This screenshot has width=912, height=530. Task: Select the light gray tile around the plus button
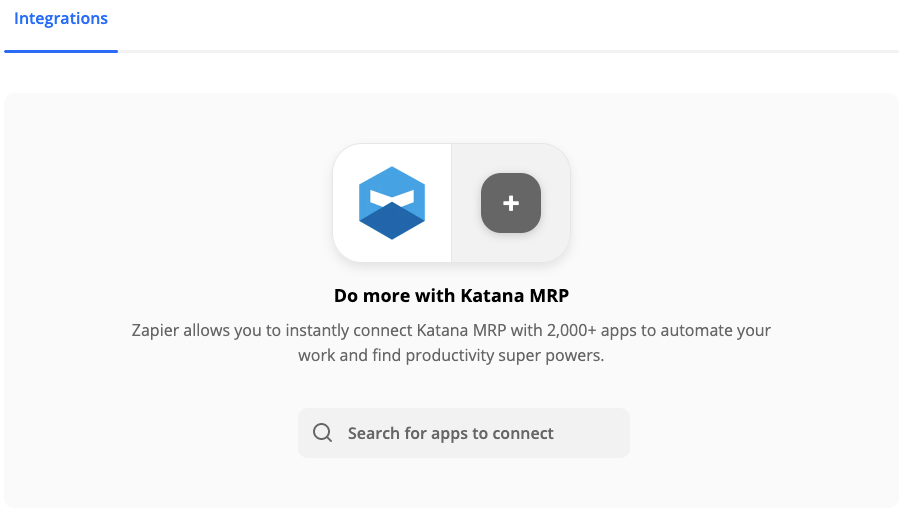point(511,203)
